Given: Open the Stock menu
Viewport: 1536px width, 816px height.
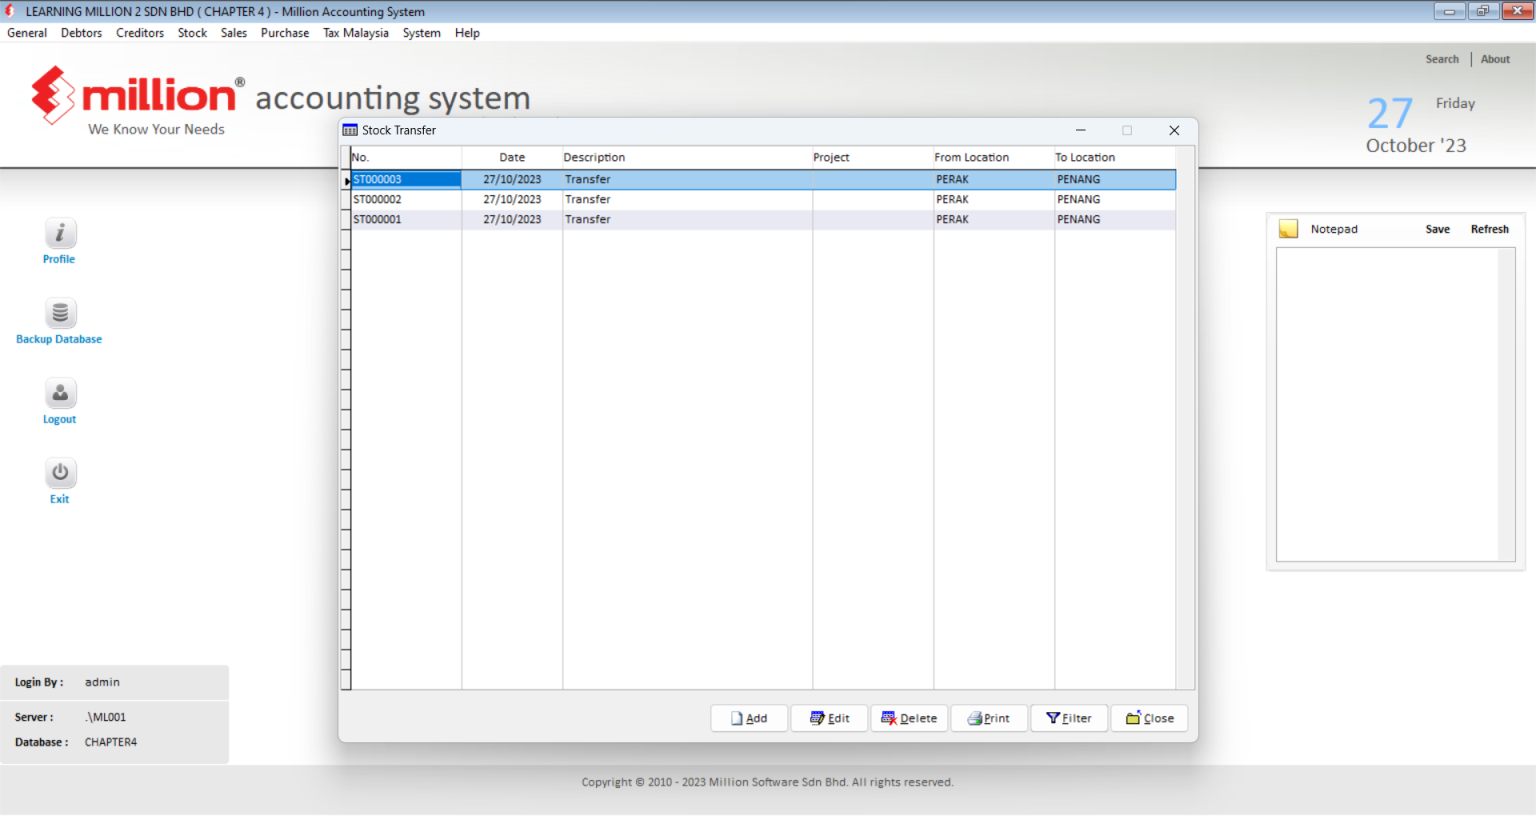Looking at the screenshot, I should click(192, 33).
